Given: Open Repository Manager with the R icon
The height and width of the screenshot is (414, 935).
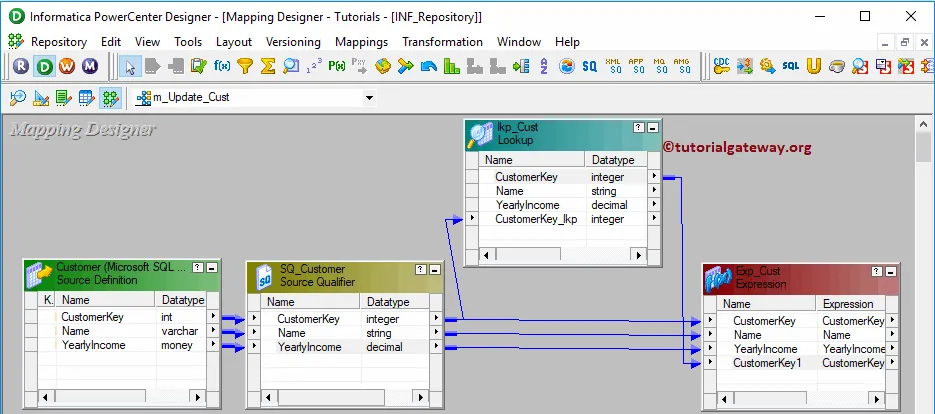Looking at the screenshot, I should (x=22, y=67).
